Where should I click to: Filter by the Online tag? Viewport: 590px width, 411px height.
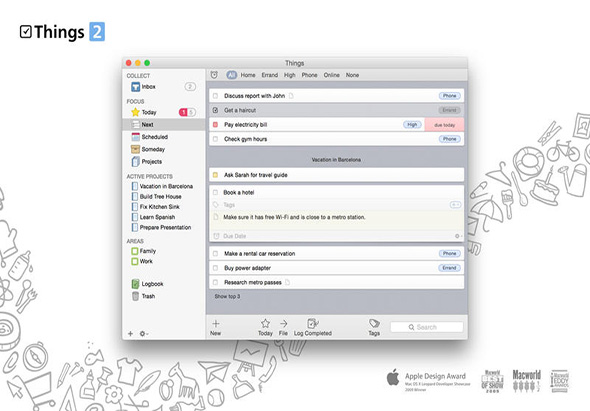coord(331,75)
